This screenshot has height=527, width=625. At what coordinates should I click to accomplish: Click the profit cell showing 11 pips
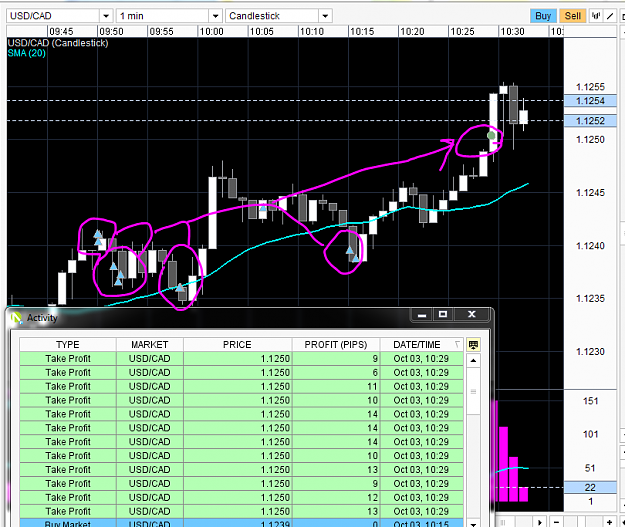pyautogui.click(x=336, y=387)
